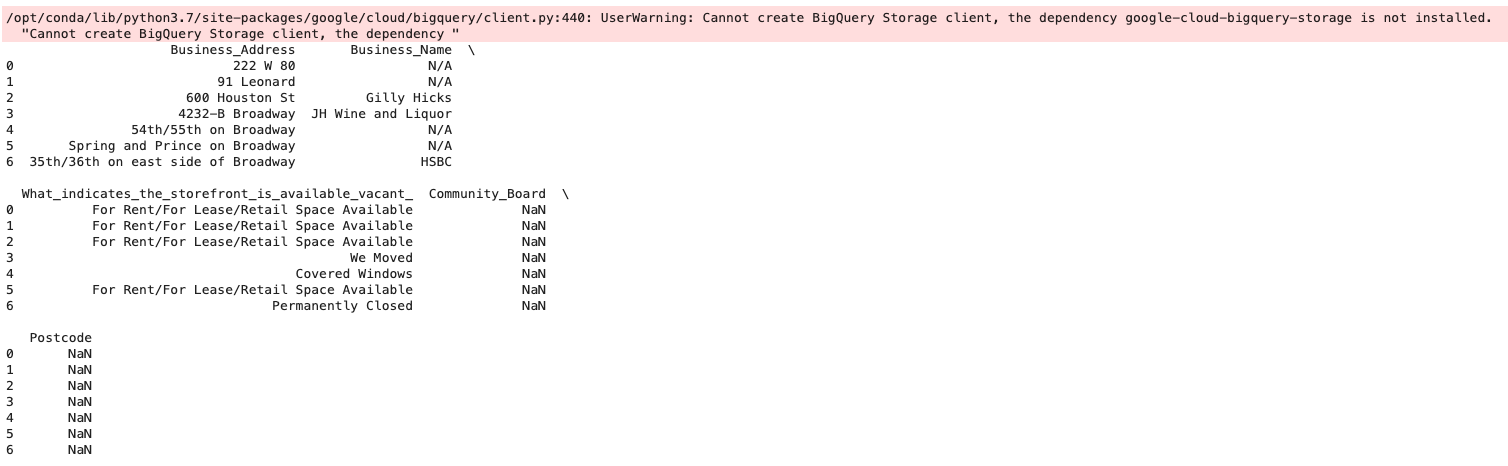Select the 'We Moved' status value
Screen dimensions: 1508x466
point(381,257)
